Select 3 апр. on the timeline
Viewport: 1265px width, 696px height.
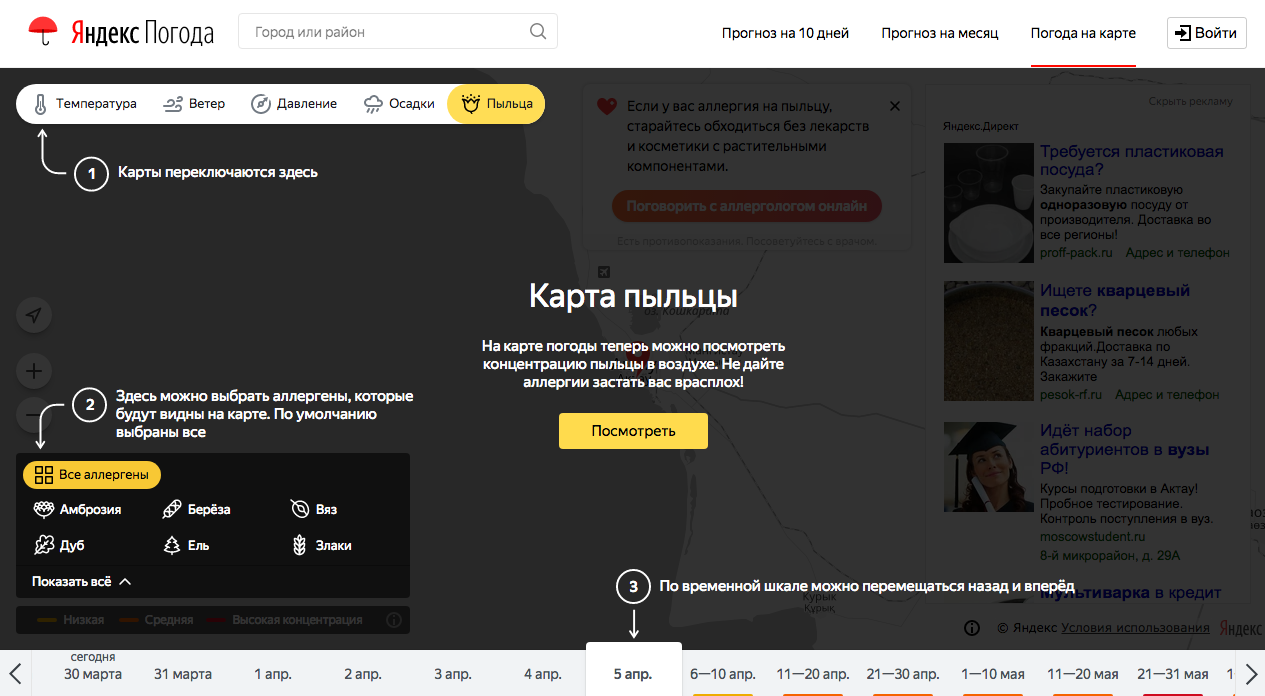tap(453, 673)
